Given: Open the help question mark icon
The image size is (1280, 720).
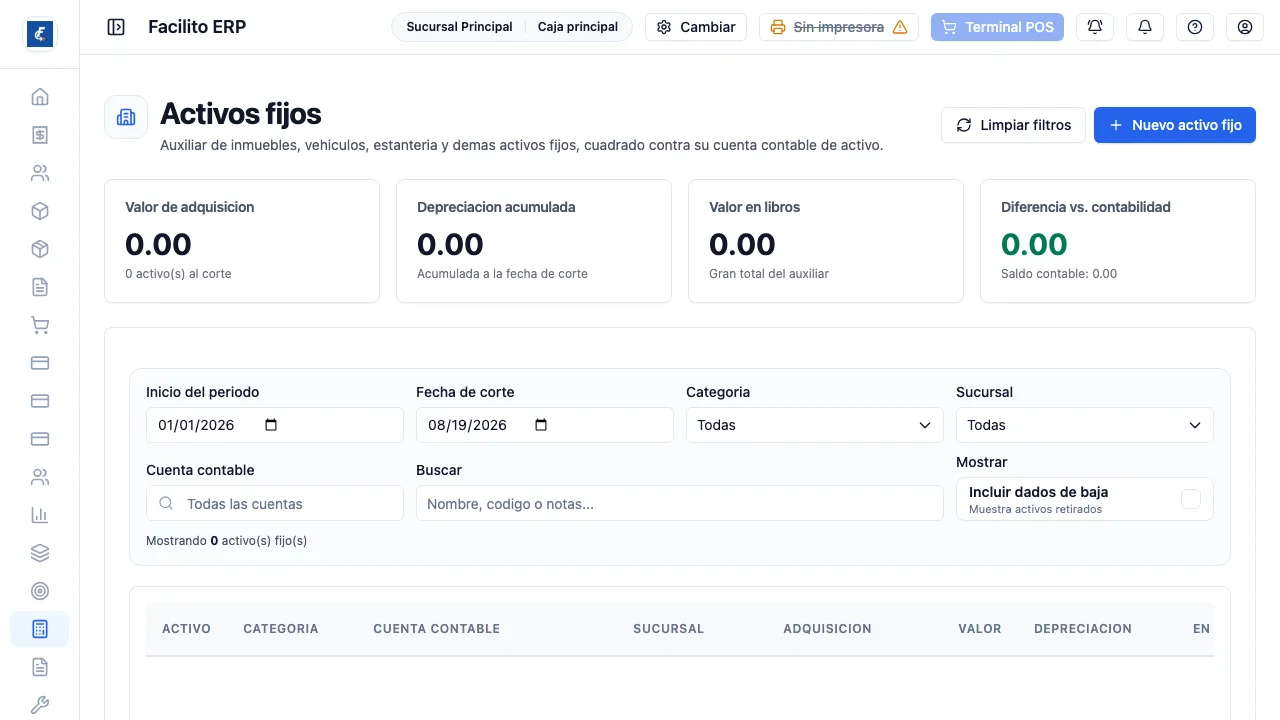Looking at the screenshot, I should point(1195,27).
